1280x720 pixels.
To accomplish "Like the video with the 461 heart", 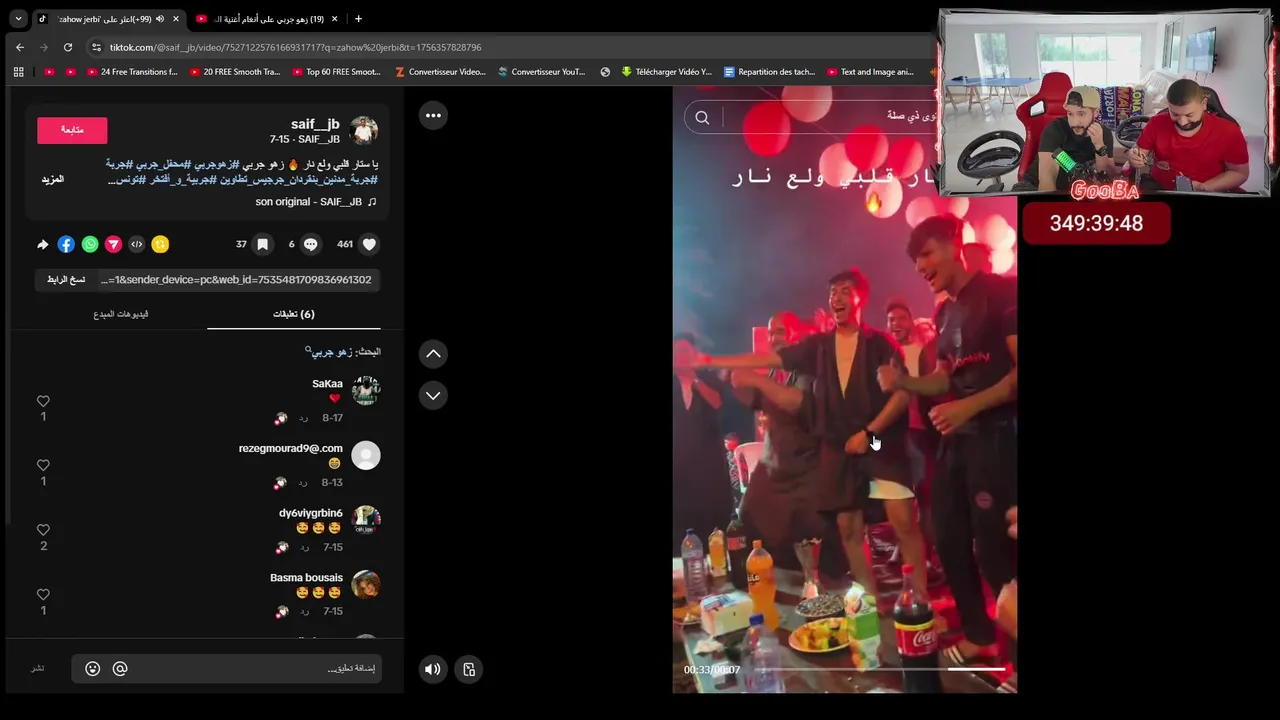I will 369,244.
